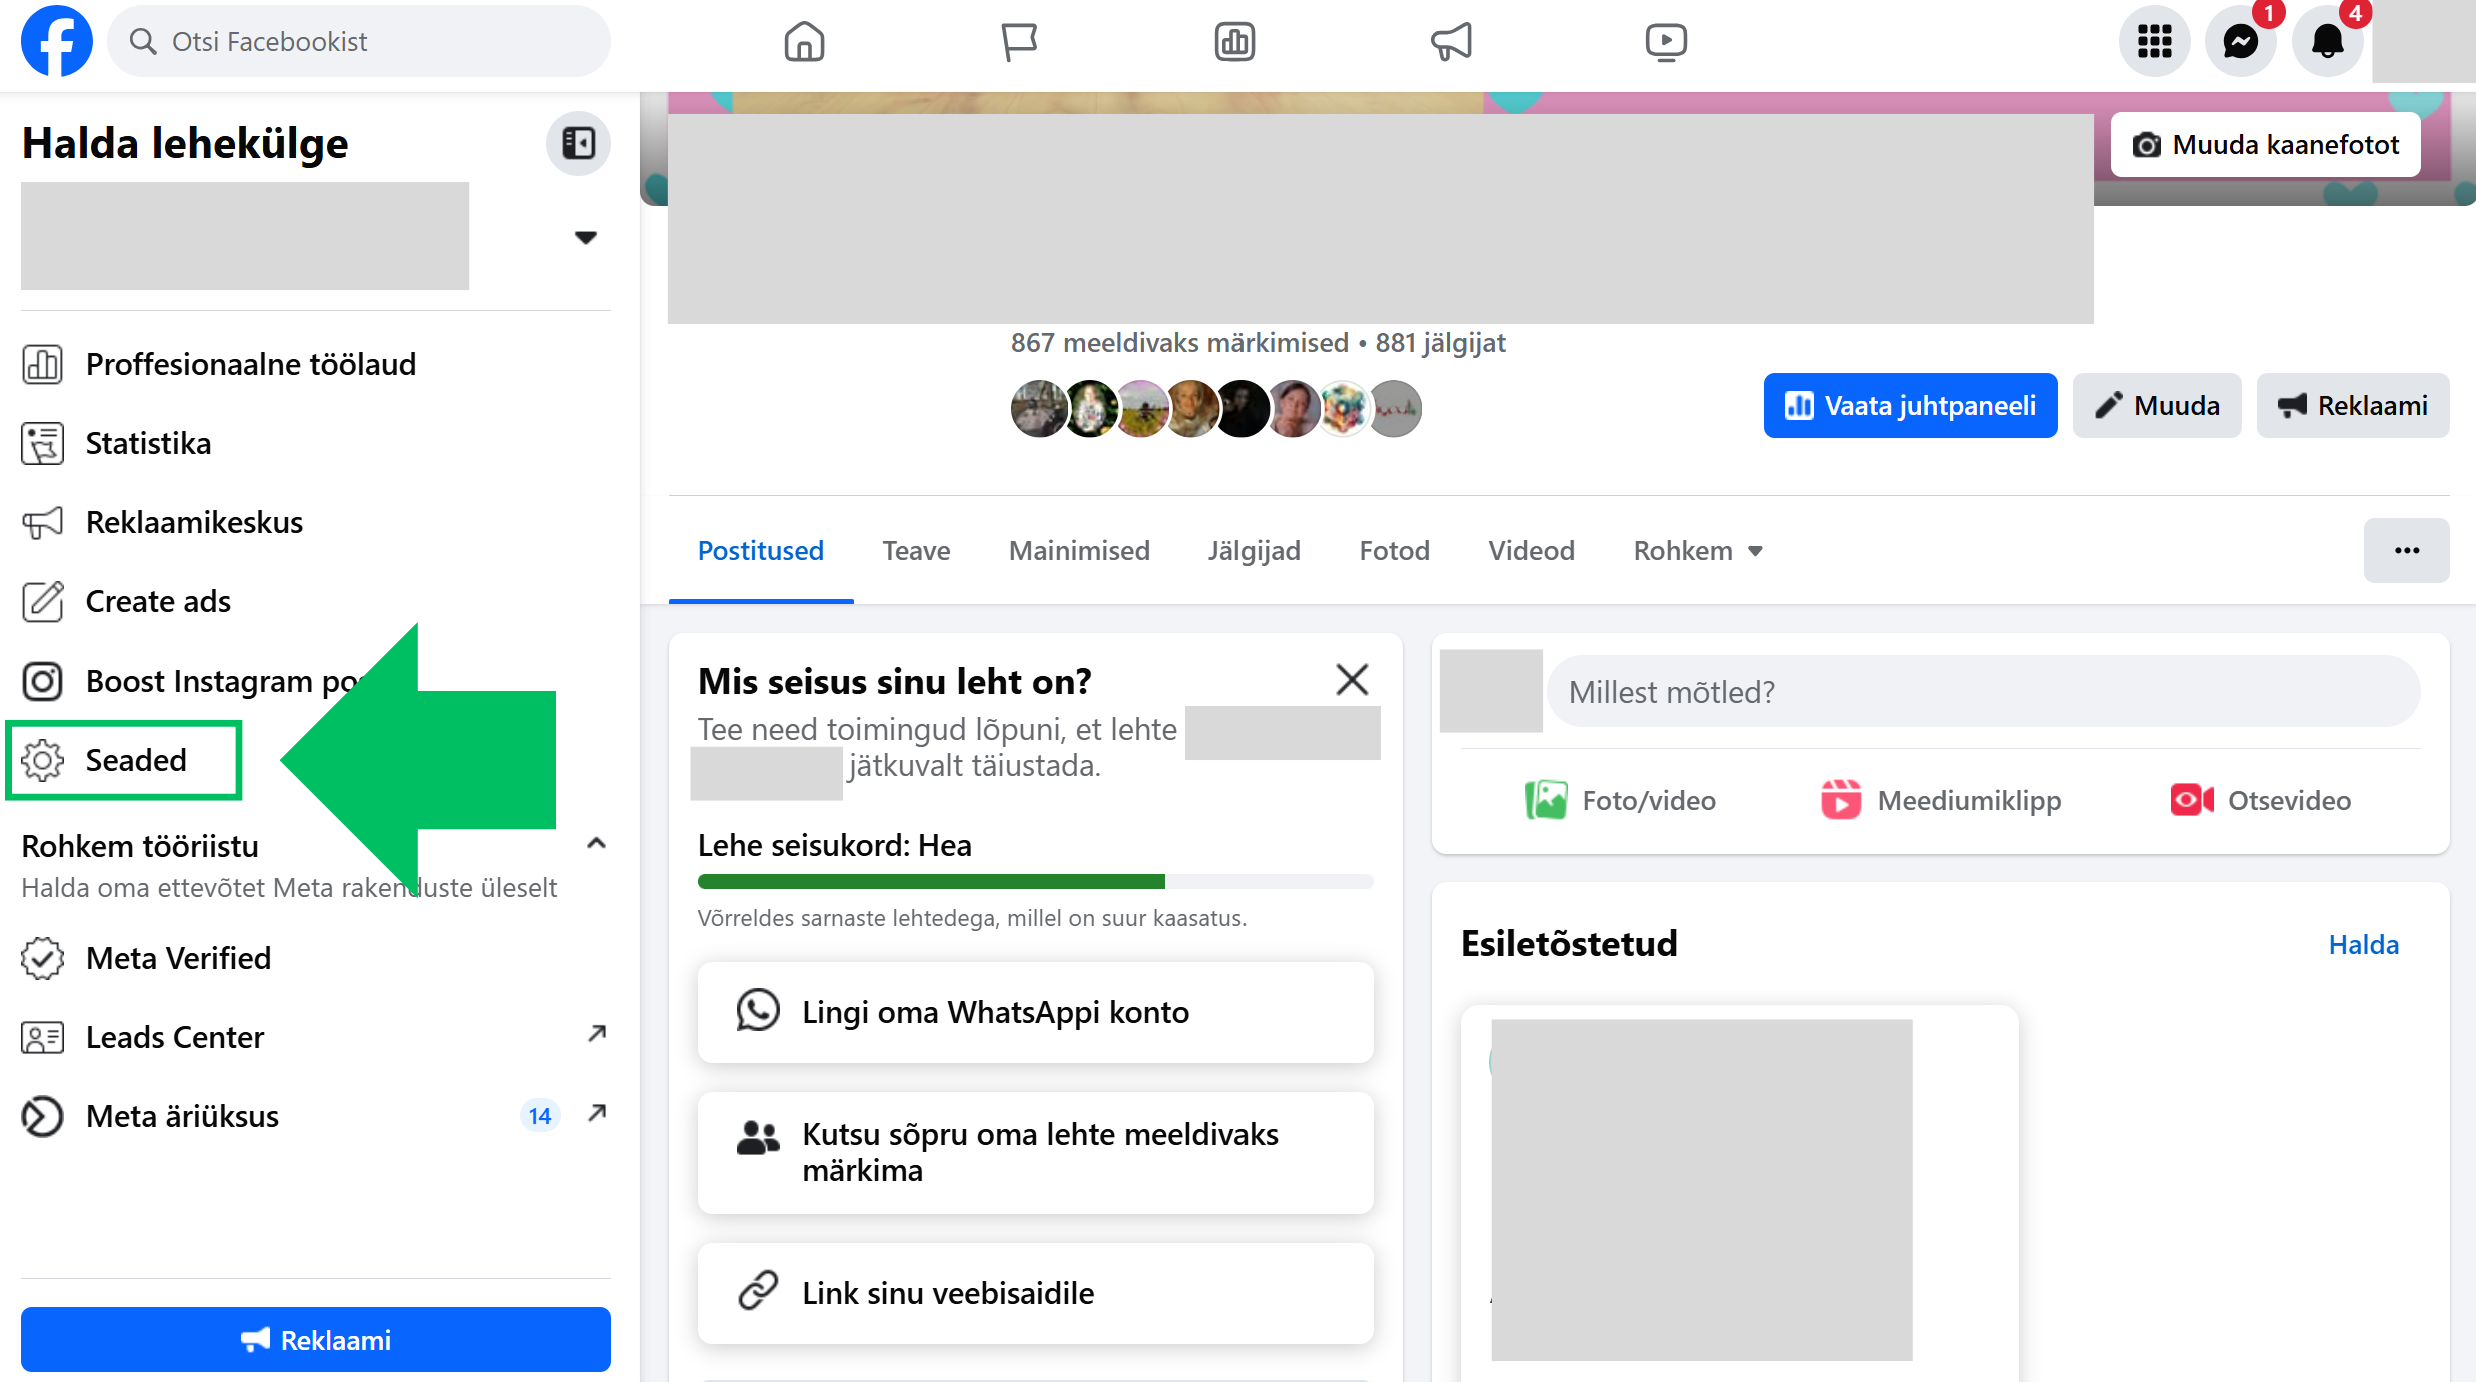Open the Rohkem tab dropdown

1698,550
